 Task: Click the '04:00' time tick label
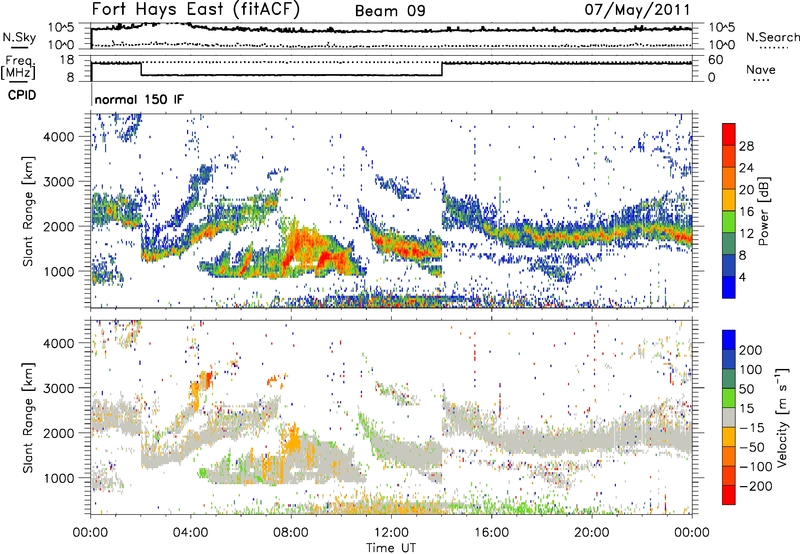pos(191,533)
